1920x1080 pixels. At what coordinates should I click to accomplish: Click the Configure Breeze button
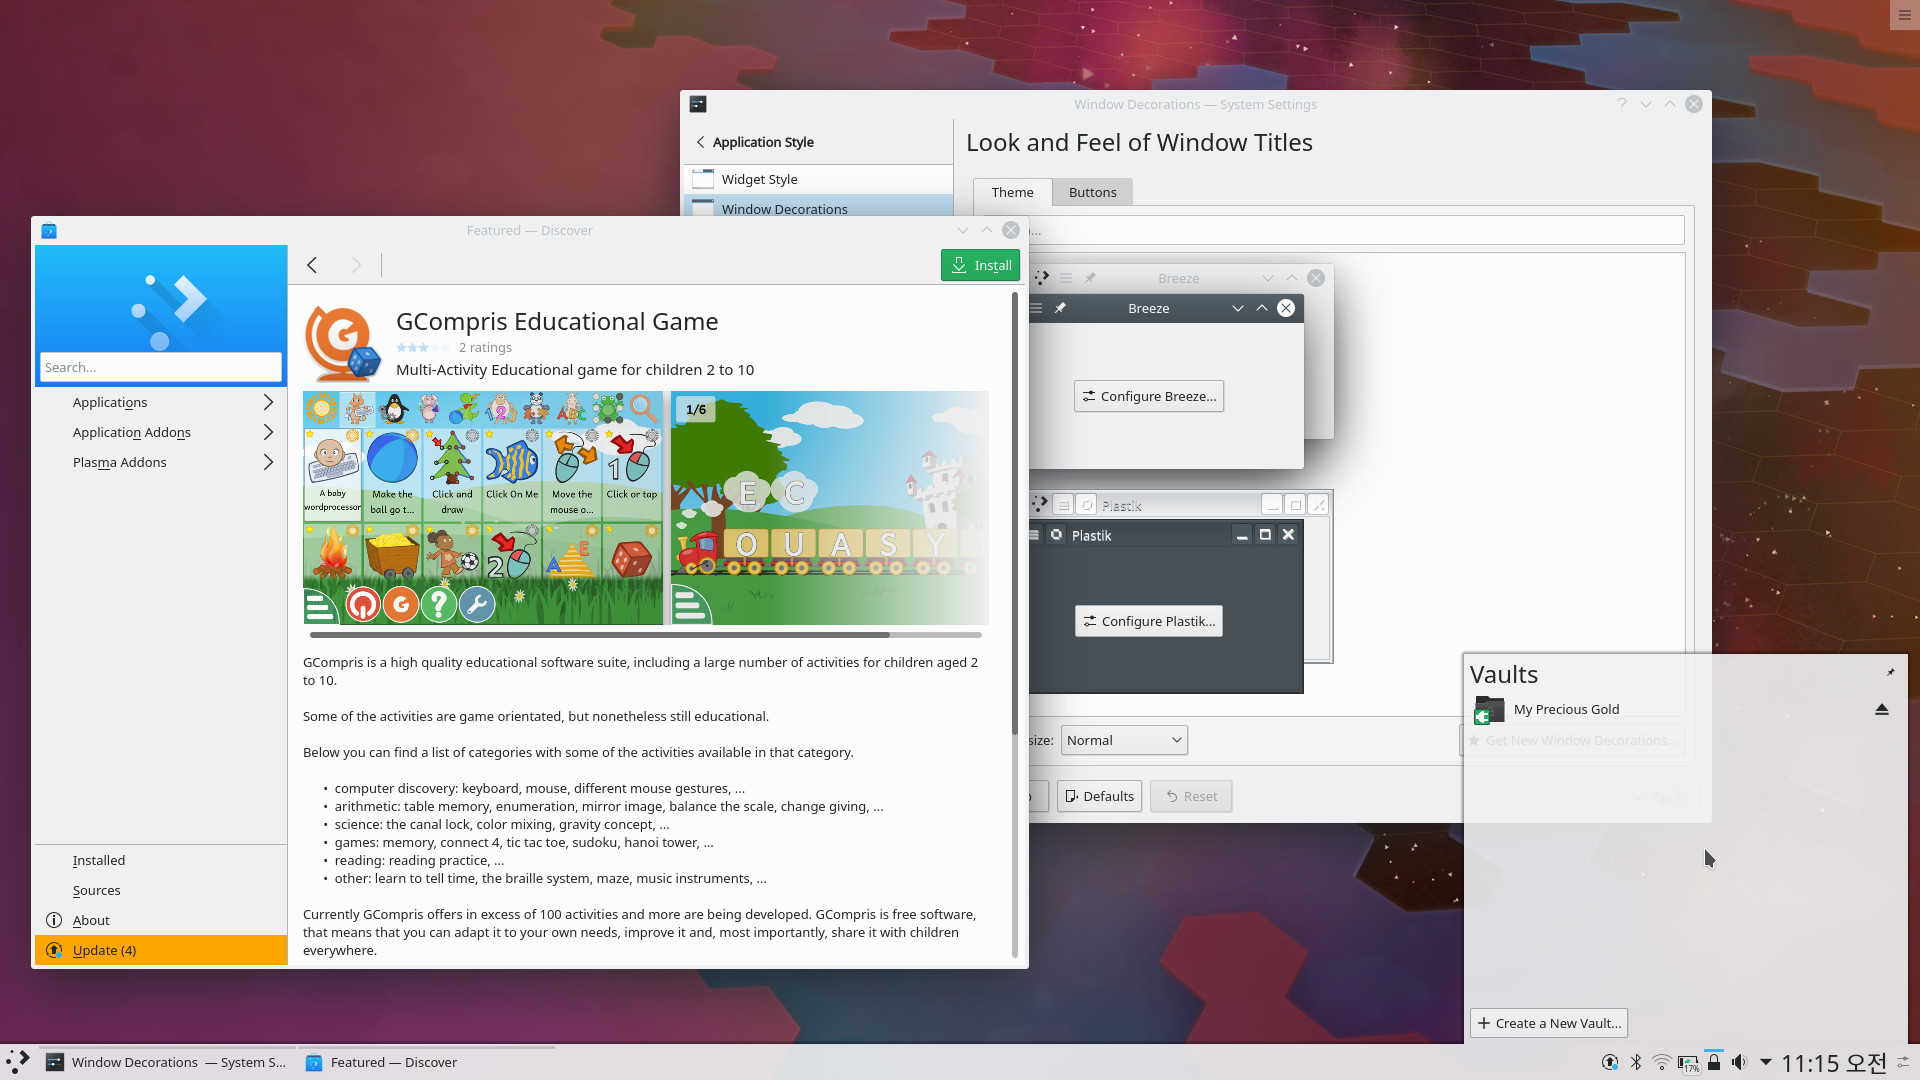1149,396
